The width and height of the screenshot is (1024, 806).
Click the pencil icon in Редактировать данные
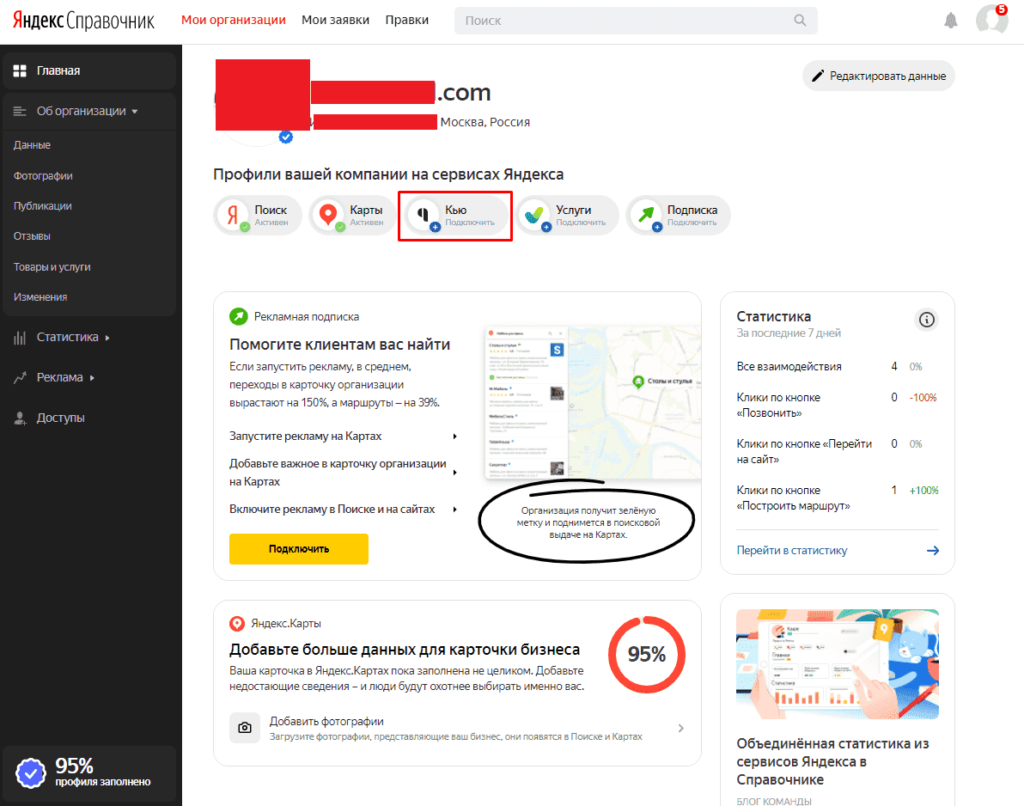(818, 76)
